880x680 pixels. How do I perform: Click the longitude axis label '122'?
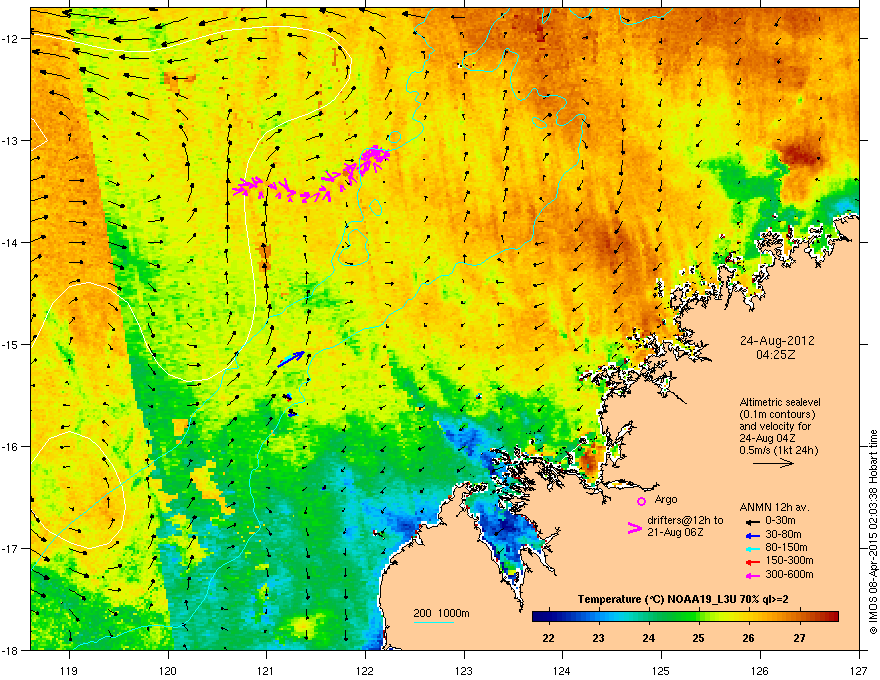point(365,670)
